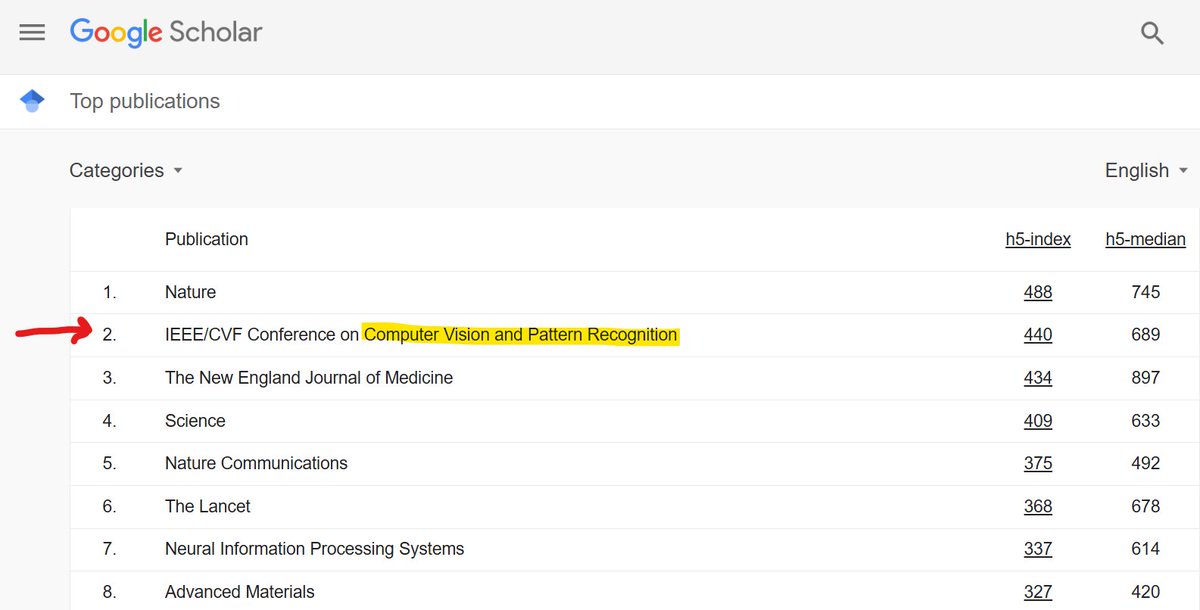Open New England Journal h5-index 434
Image resolution: width=1200 pixels, height=610 pixels.
click(x=1038, y=378)
